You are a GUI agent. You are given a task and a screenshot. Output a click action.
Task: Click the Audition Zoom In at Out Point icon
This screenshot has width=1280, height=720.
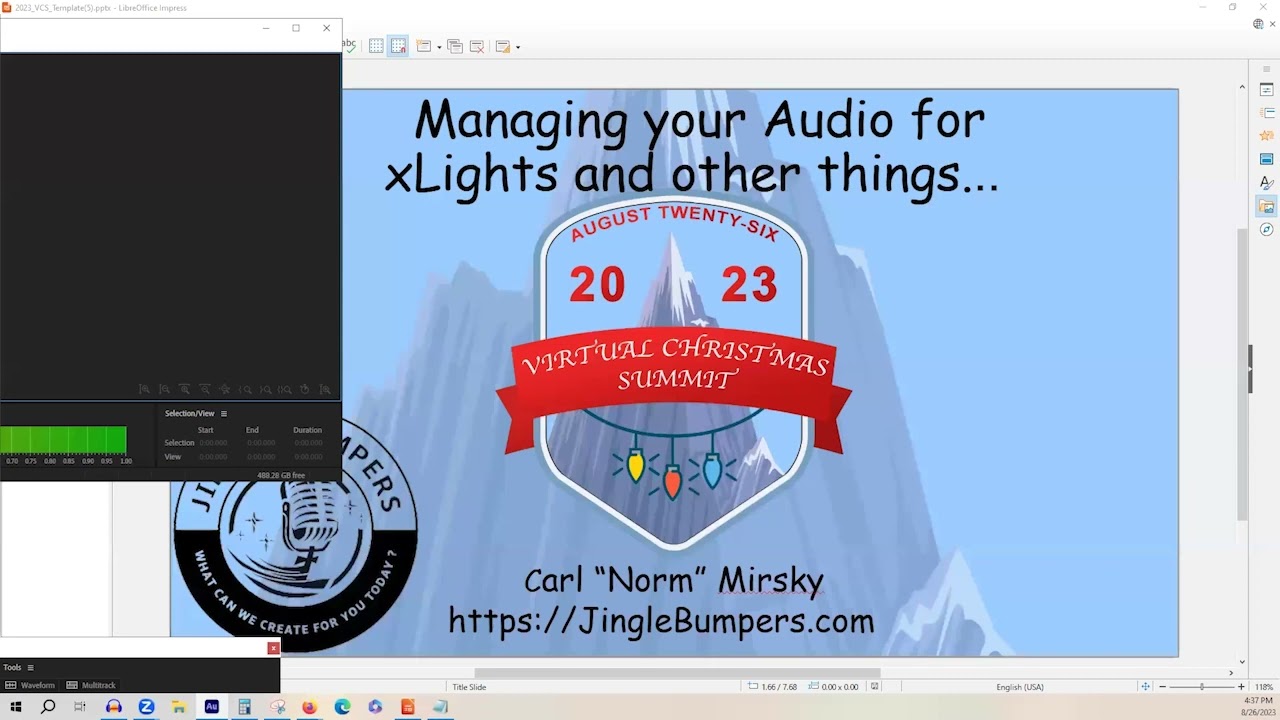(265, 389)
